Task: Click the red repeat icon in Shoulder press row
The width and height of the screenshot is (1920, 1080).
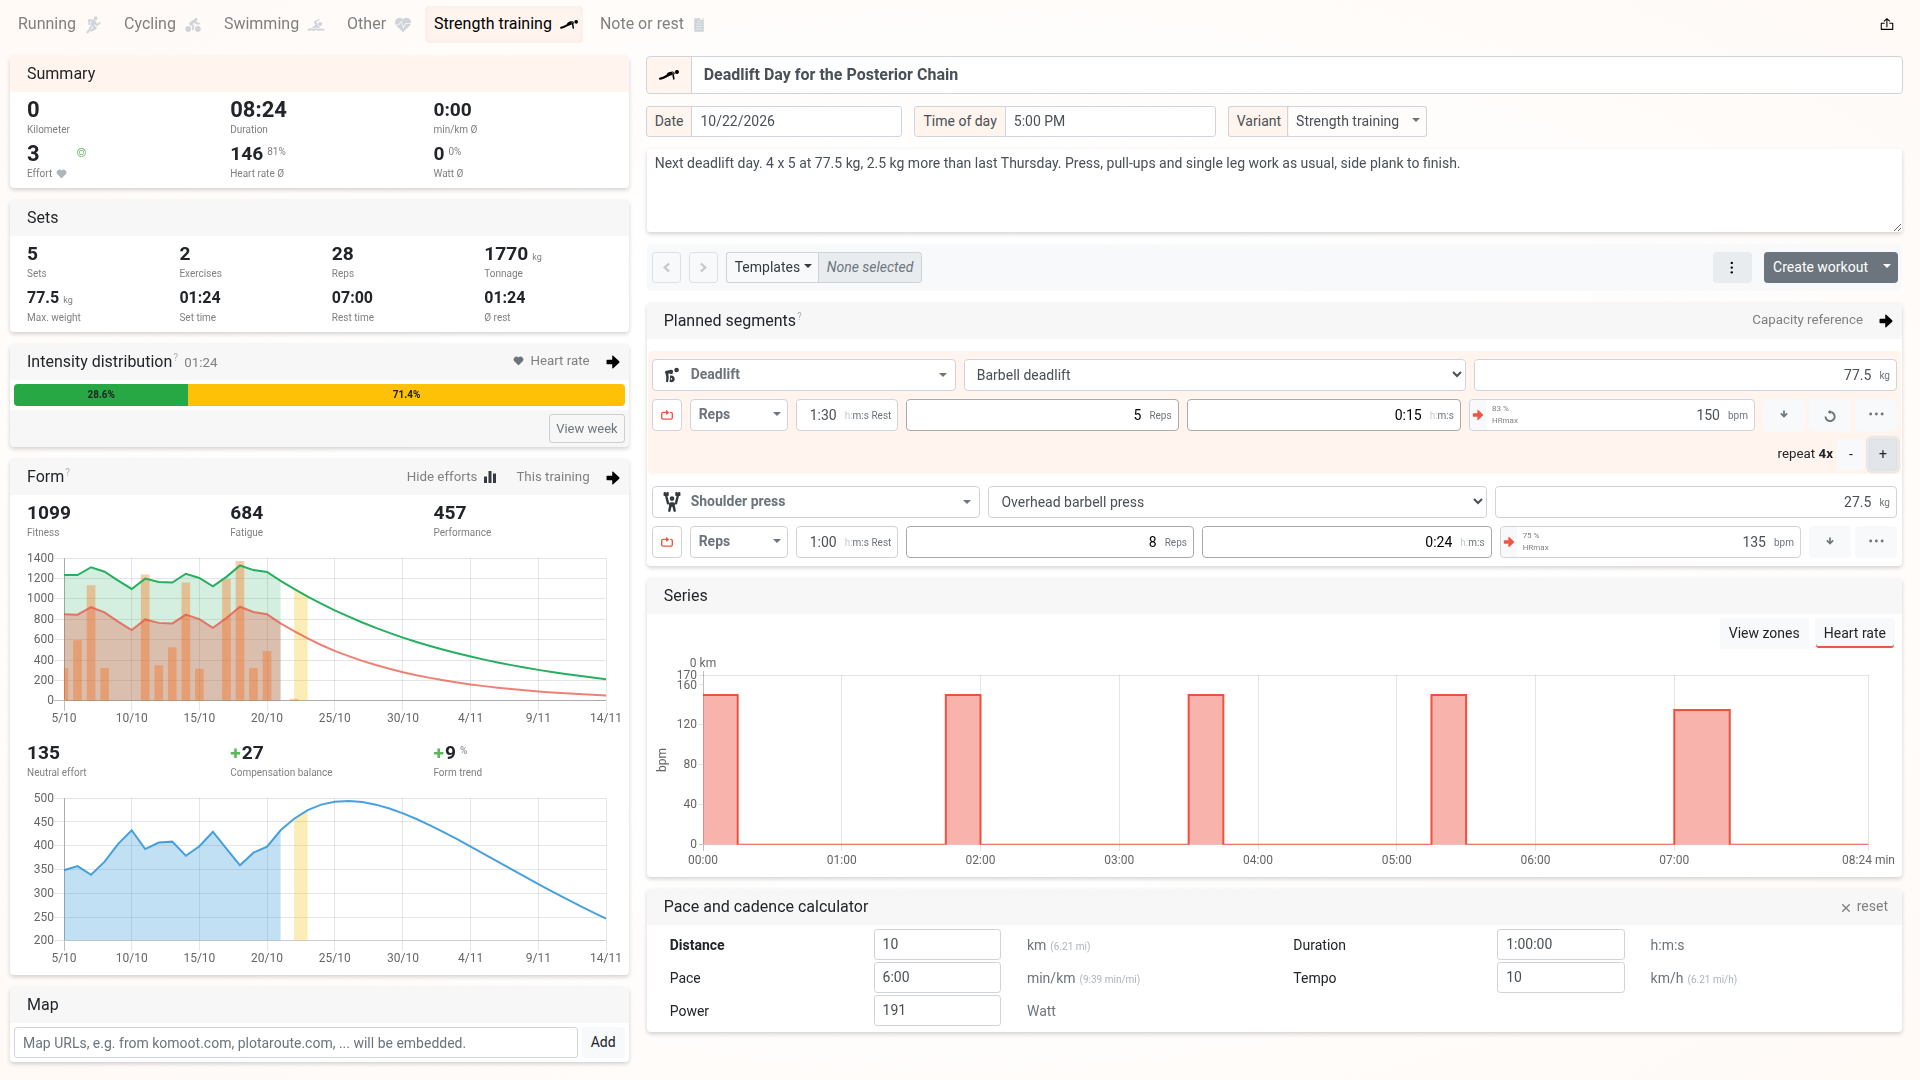Action: point(667,542)
